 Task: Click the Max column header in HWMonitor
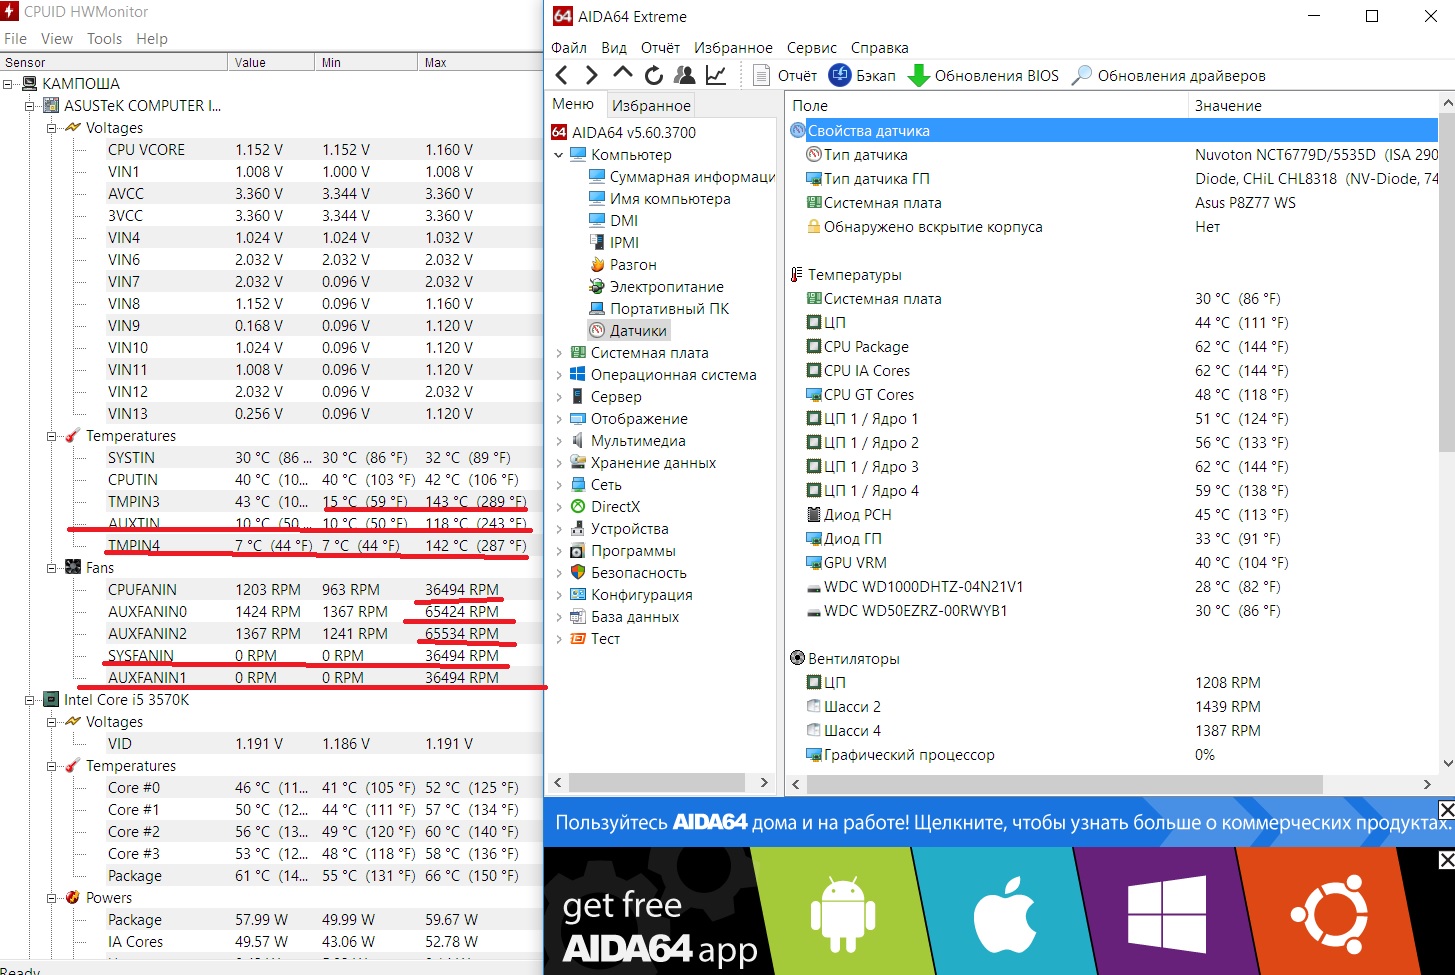tap(480, 62)
